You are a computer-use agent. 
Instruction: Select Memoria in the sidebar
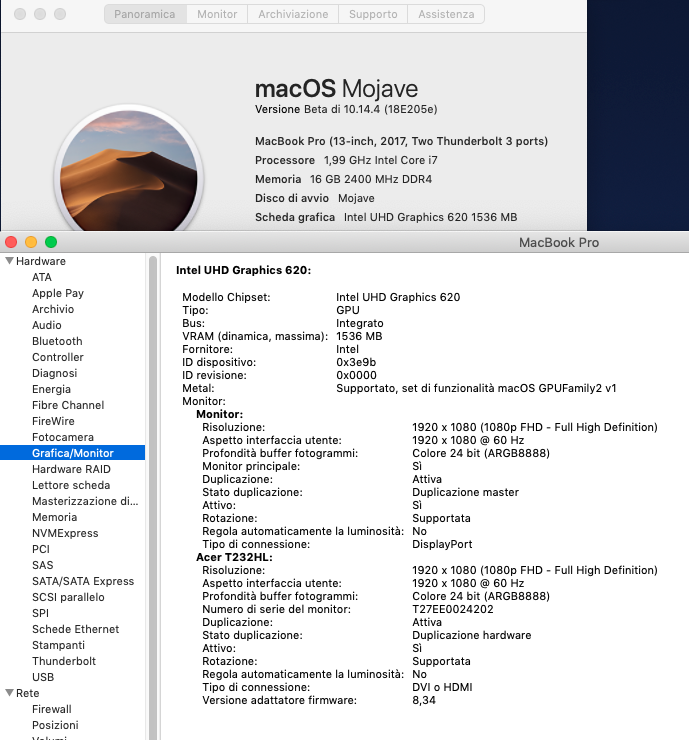(x=54, y=517)
